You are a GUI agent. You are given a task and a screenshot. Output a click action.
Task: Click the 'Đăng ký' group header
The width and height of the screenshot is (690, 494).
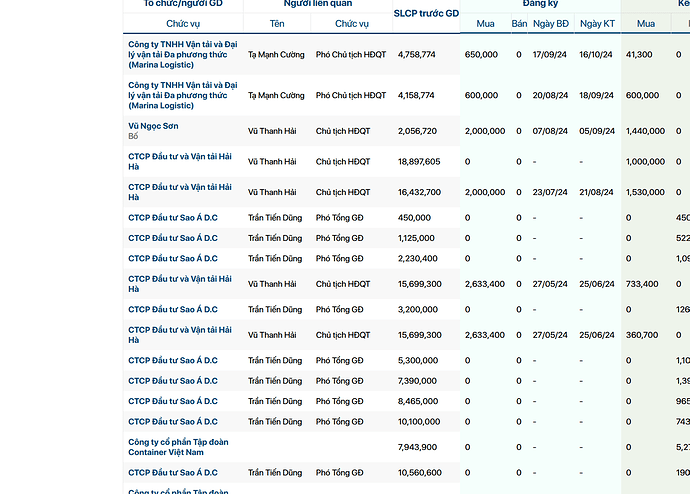pyautogui.click(x=540, y=4)
